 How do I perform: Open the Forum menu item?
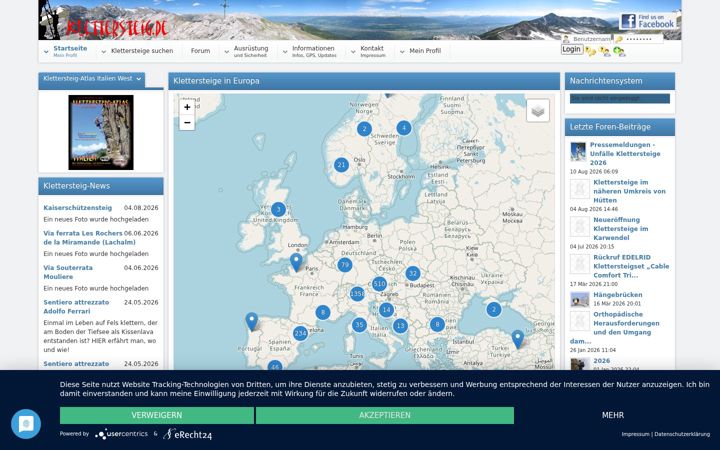click(200, 51)
